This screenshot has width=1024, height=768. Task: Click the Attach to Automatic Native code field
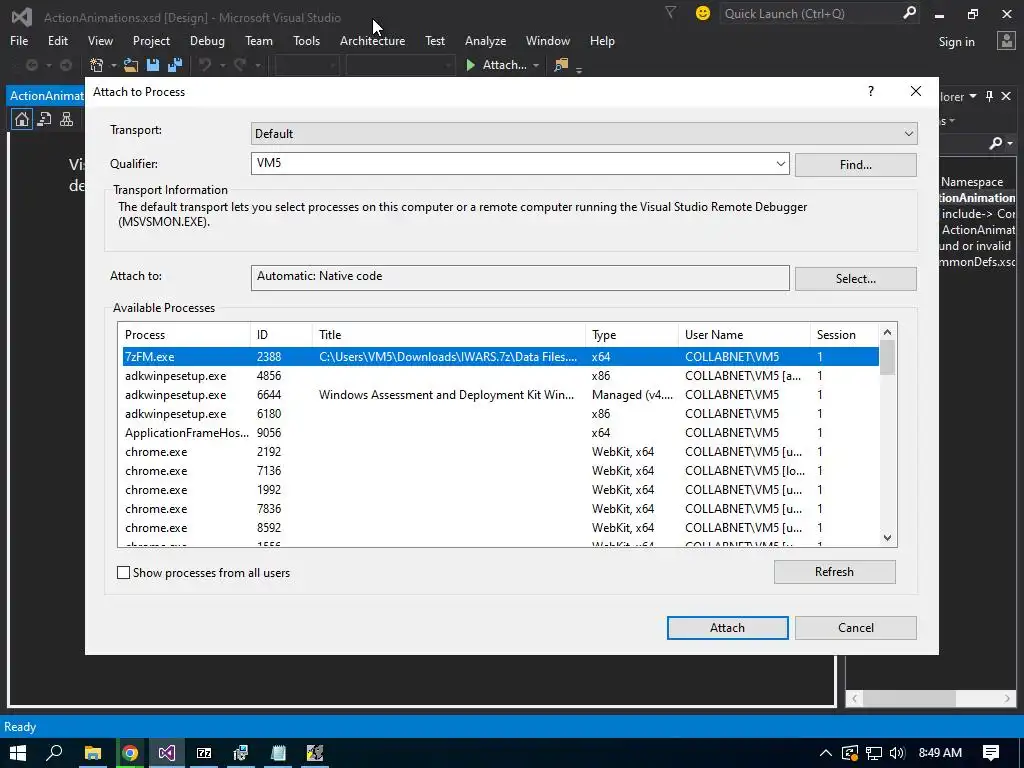coord(520,278)
